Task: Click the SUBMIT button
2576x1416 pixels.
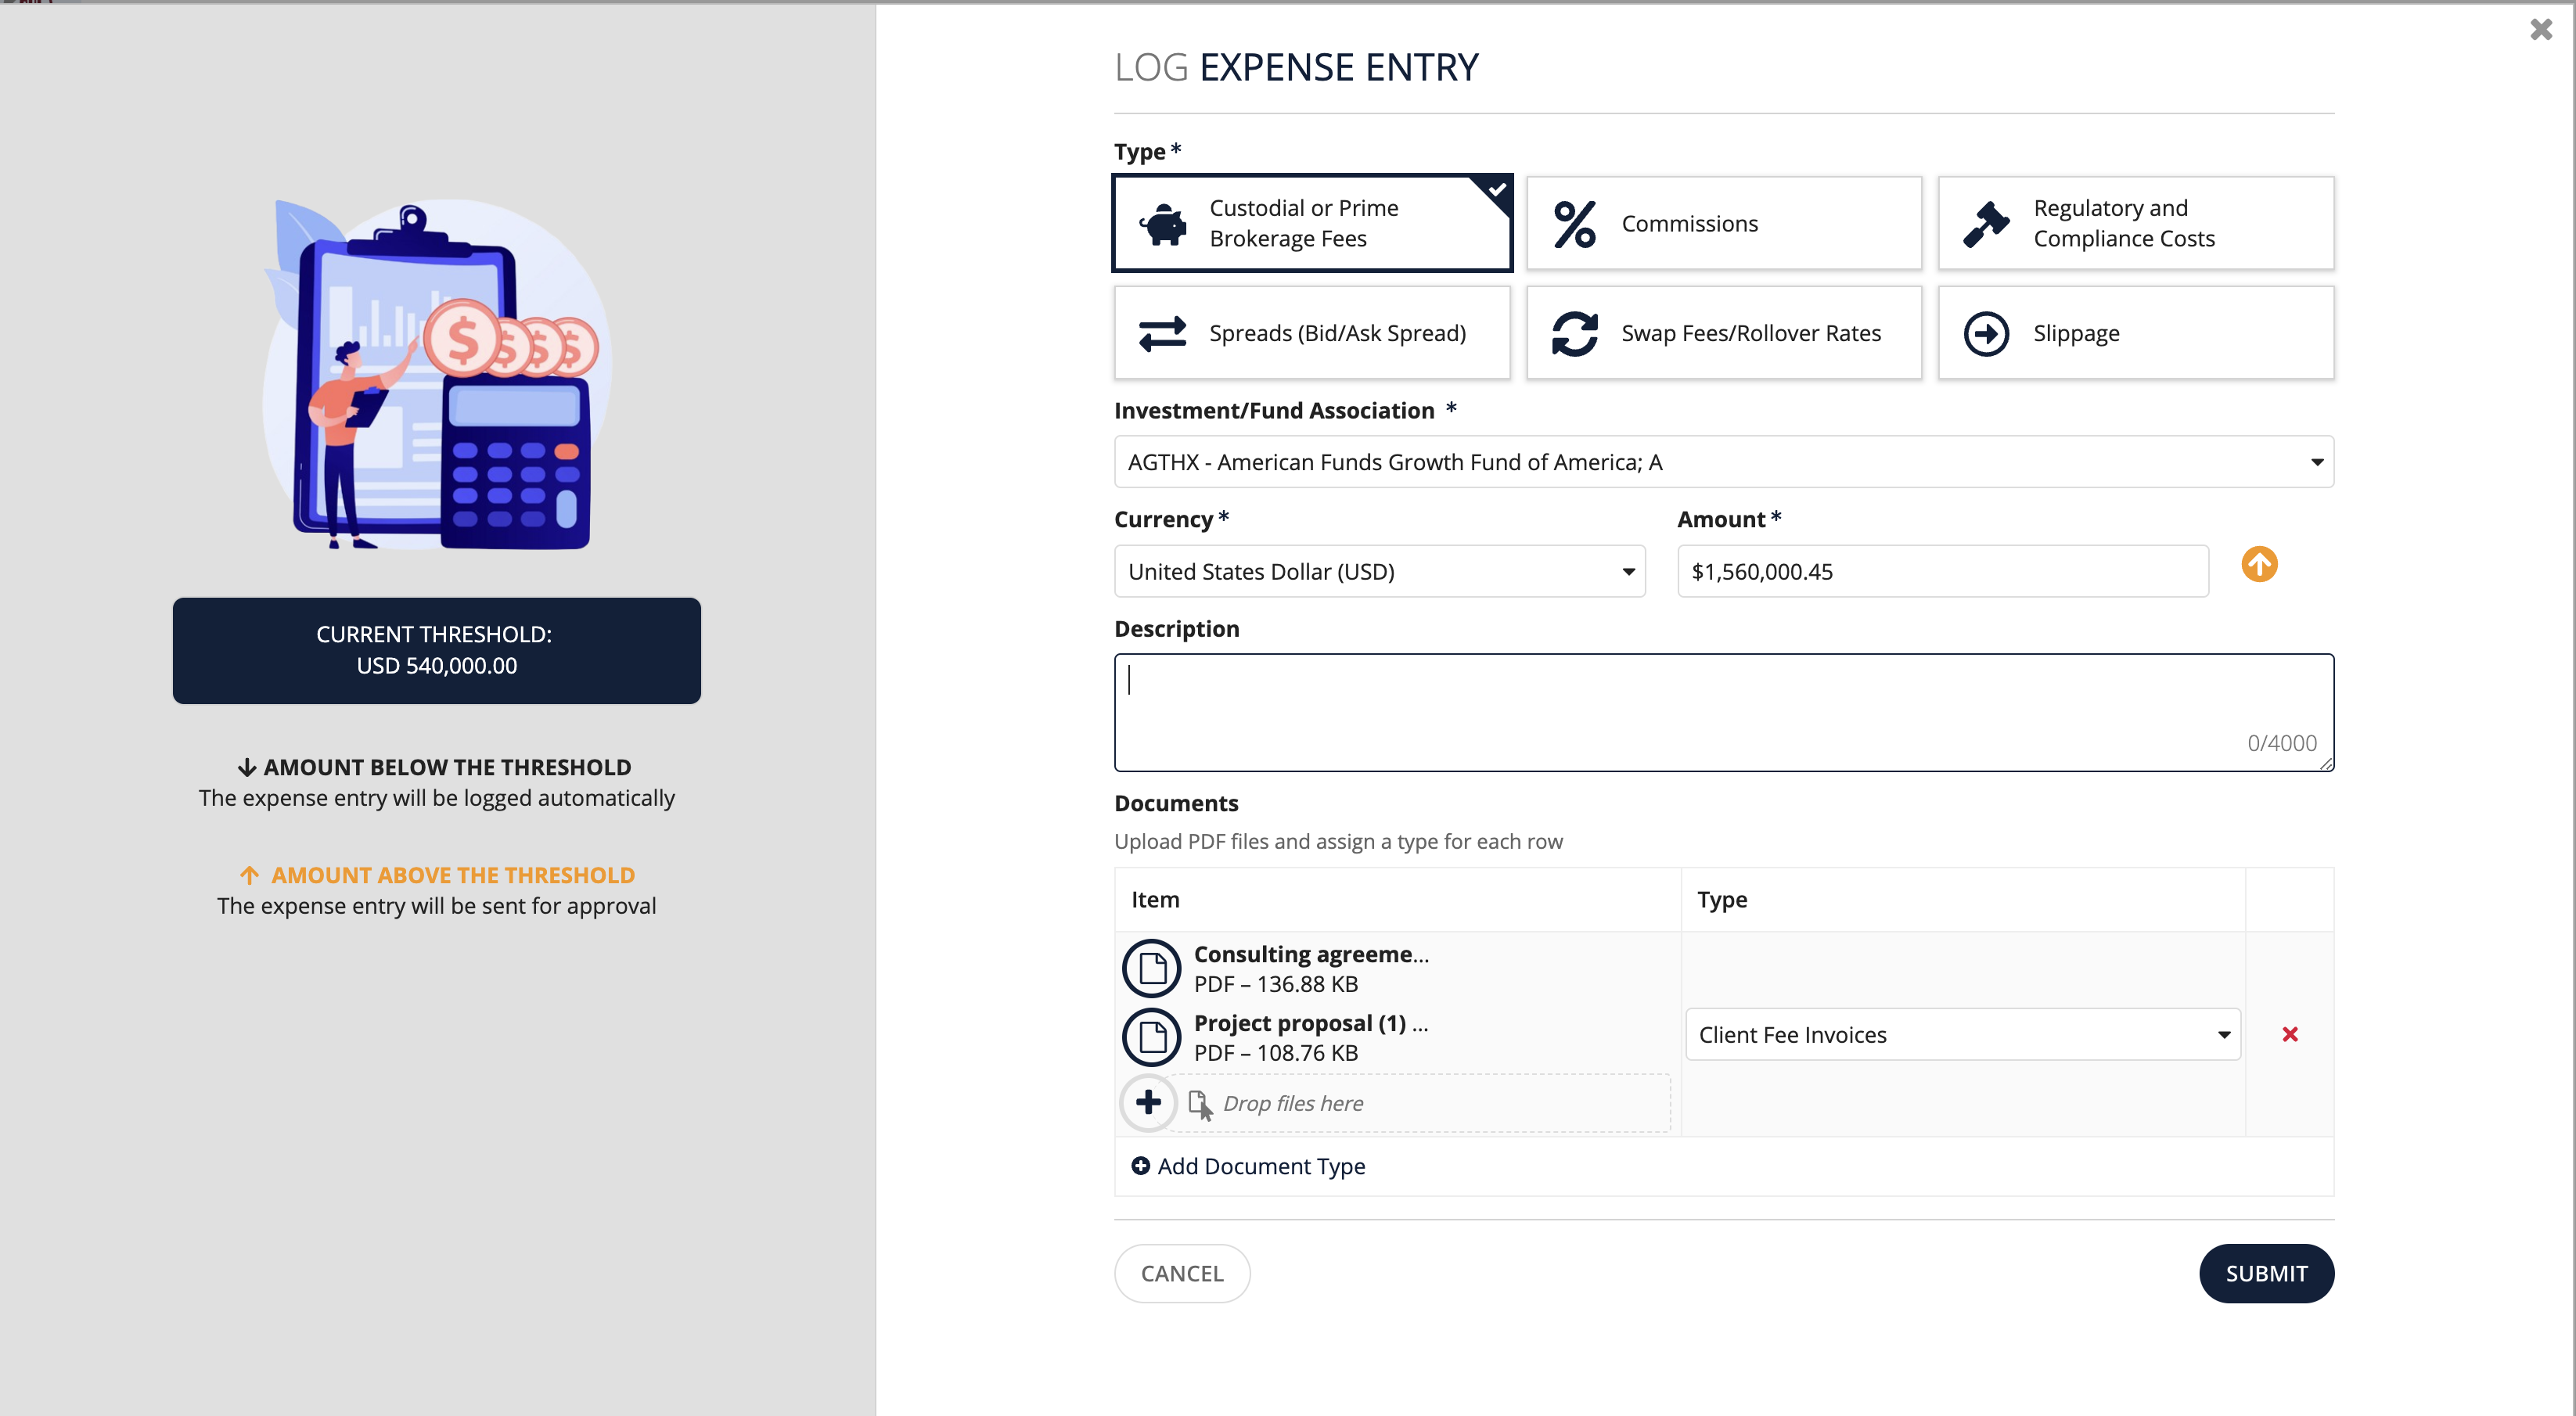Action: click(x=2266, y=1273)
